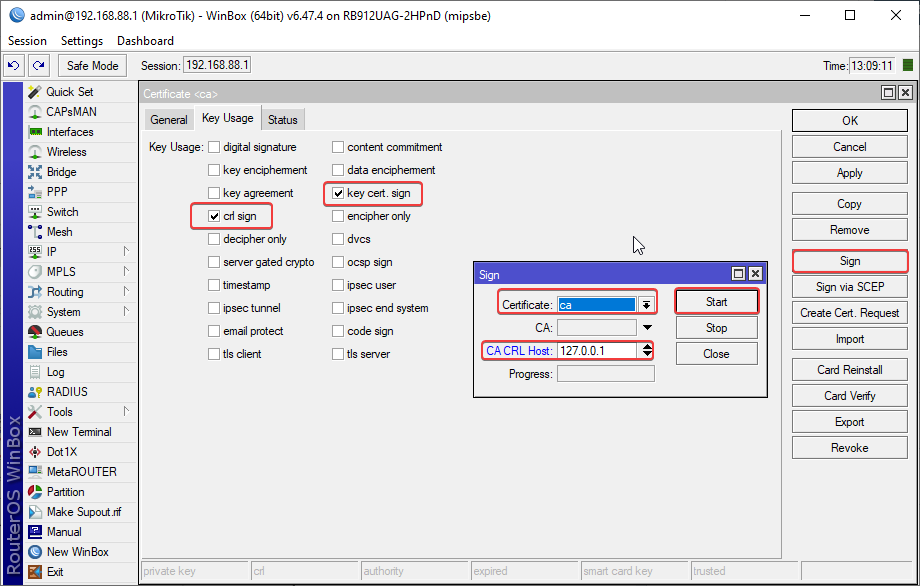Open Interfaces sidebar icon
This screenshot has width=920, height=586.
pyautogui.click(x=35, y=131)
